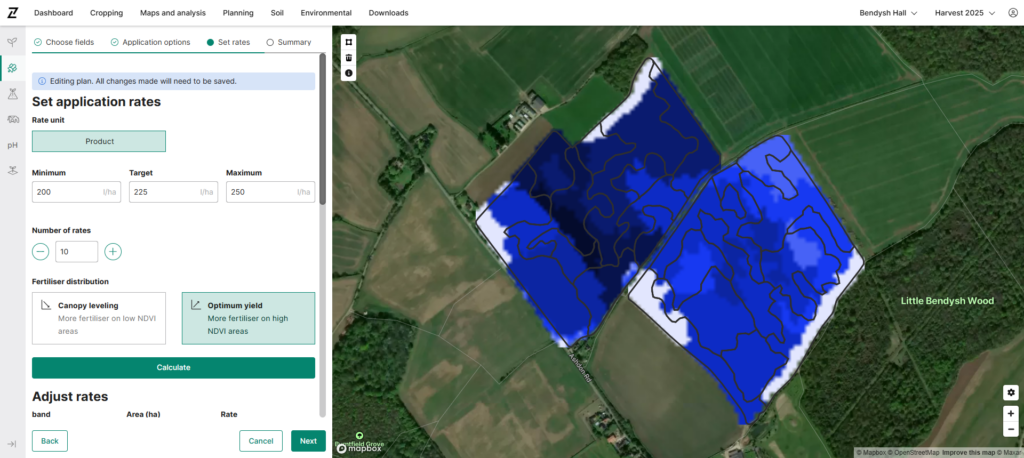This screenshot has width=1024, height=458.
Task: Click the Set application rates heading
Action: click(x=96, y=102)
